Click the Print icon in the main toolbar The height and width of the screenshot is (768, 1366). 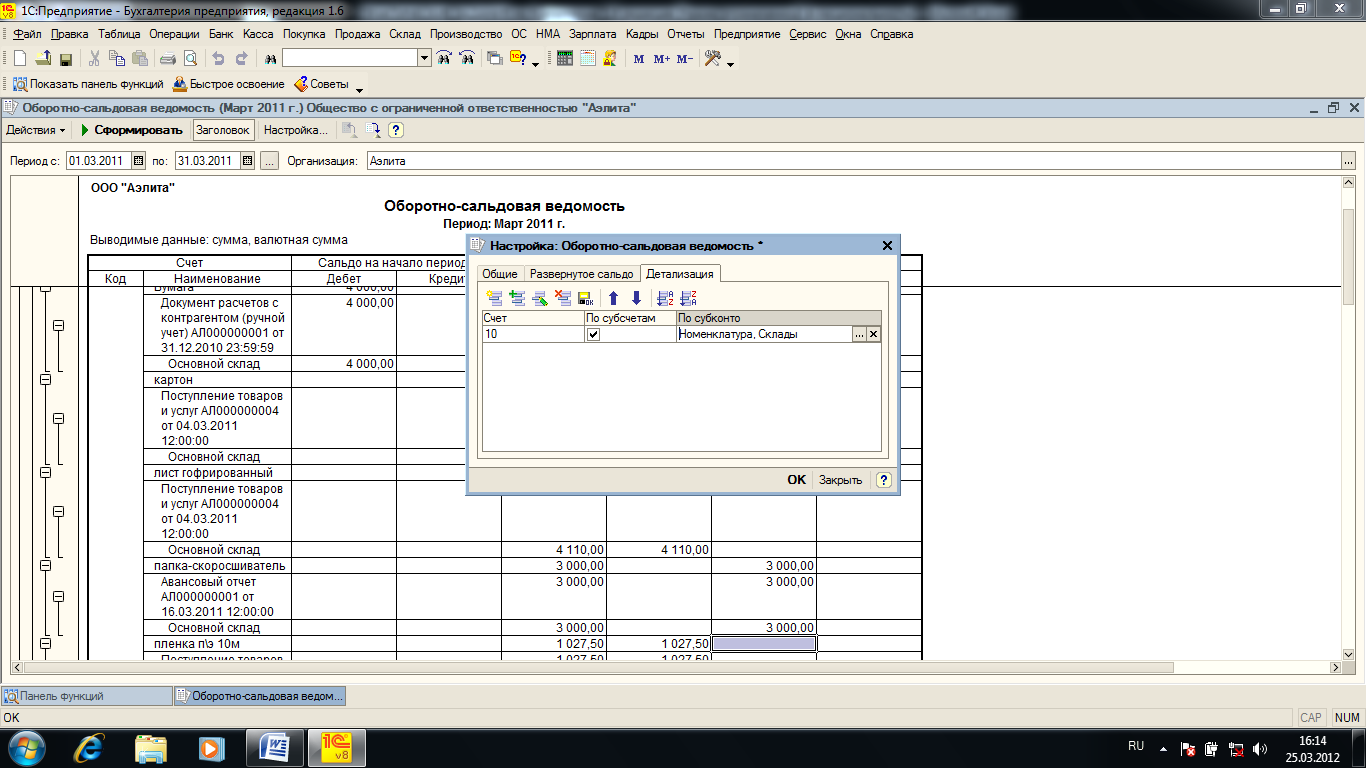click(x=169, y=59)
